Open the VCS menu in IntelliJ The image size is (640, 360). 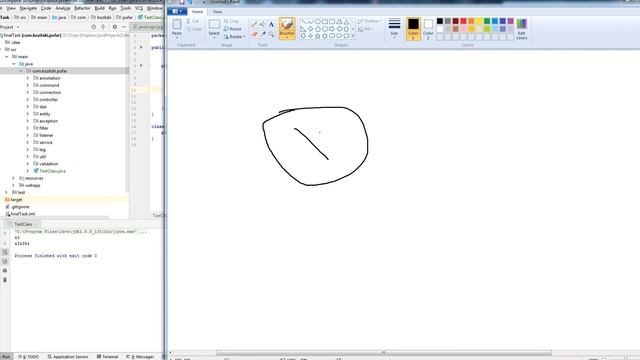139,8
